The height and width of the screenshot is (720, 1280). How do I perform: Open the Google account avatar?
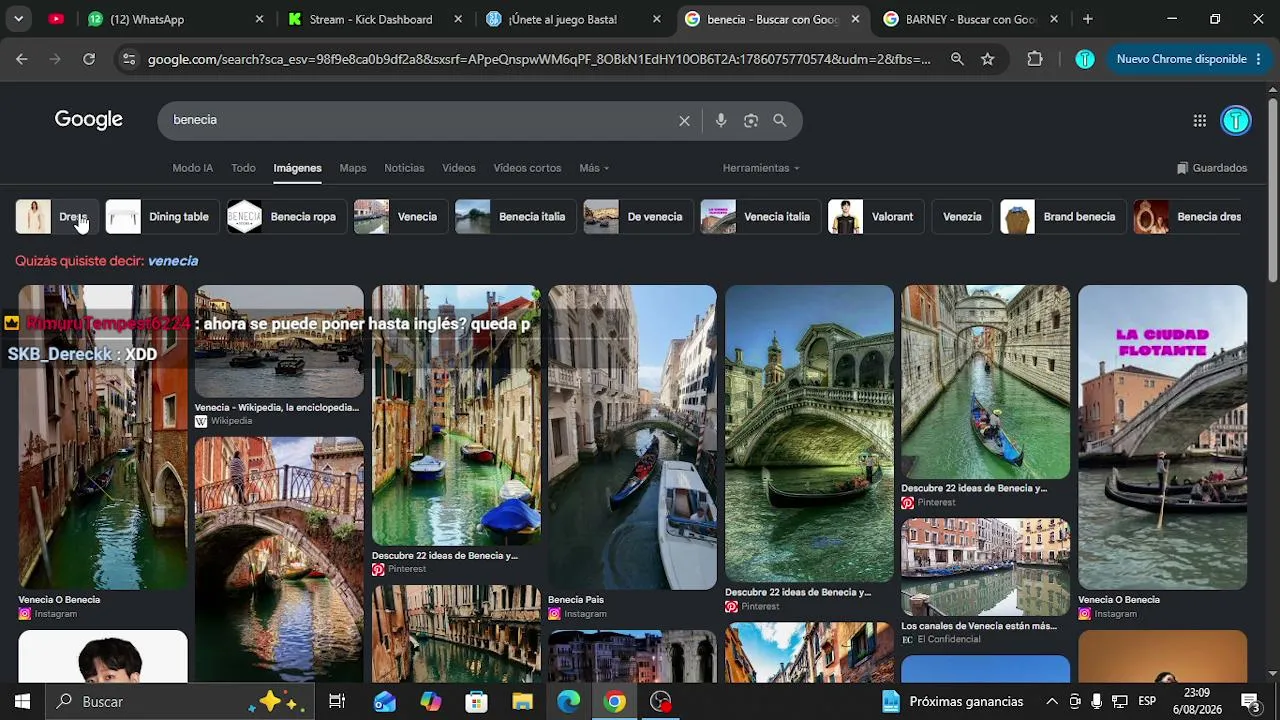[1236, 120]
